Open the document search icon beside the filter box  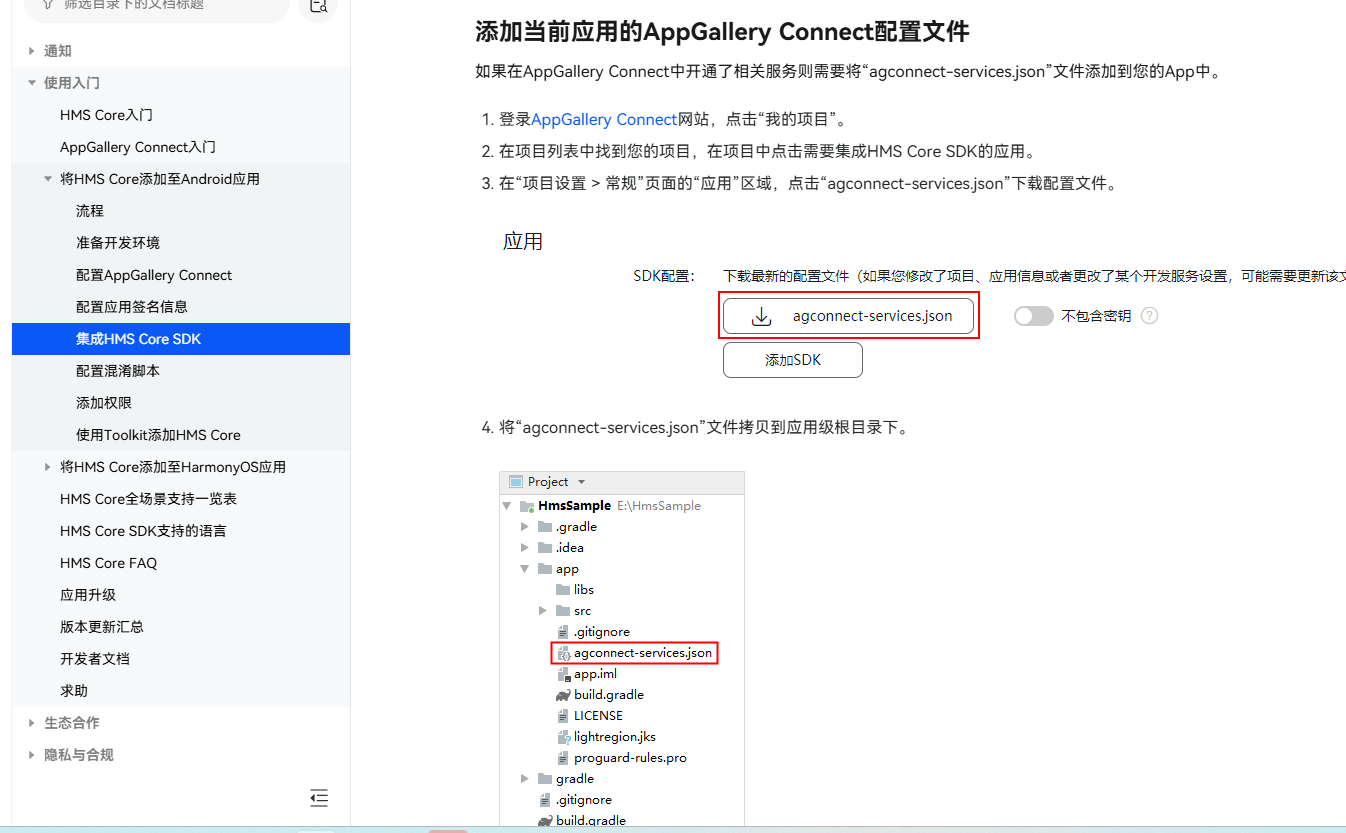point(318,6)
